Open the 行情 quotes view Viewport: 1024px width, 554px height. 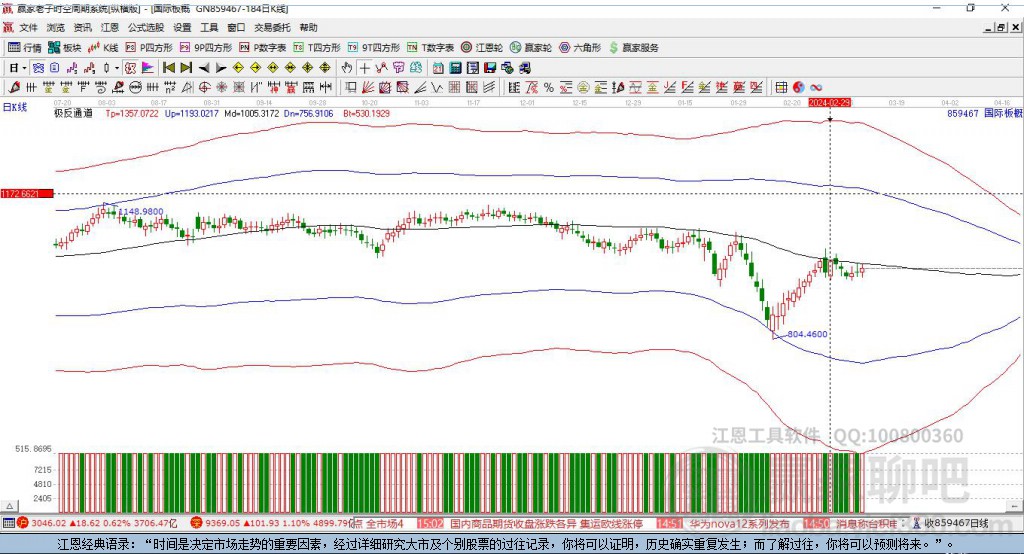(x=25, y=48)
